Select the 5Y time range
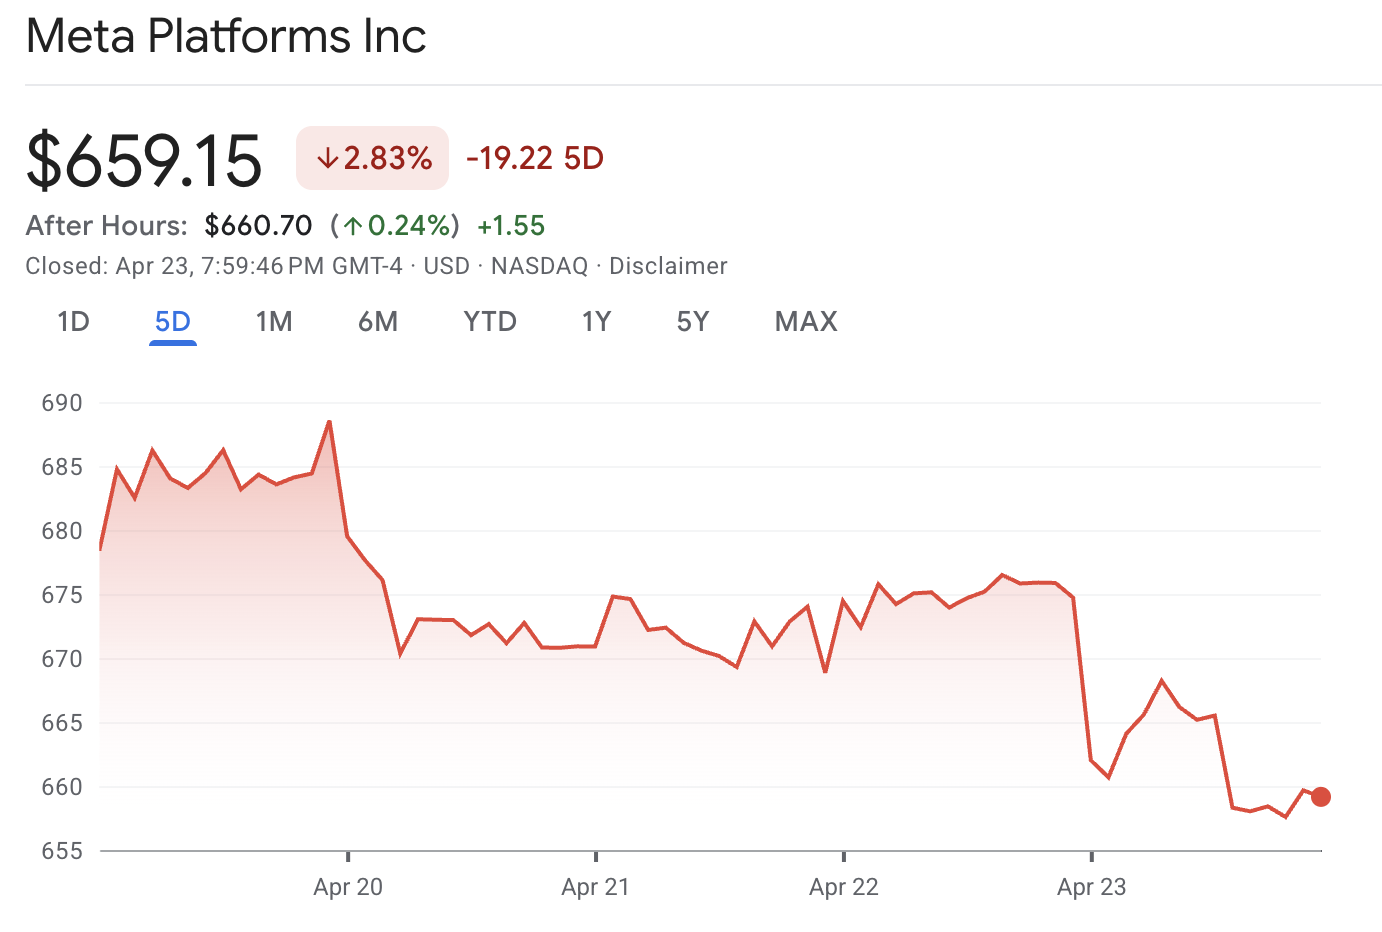This screenshot has width=1382, height=932. (x=692, y=321)
